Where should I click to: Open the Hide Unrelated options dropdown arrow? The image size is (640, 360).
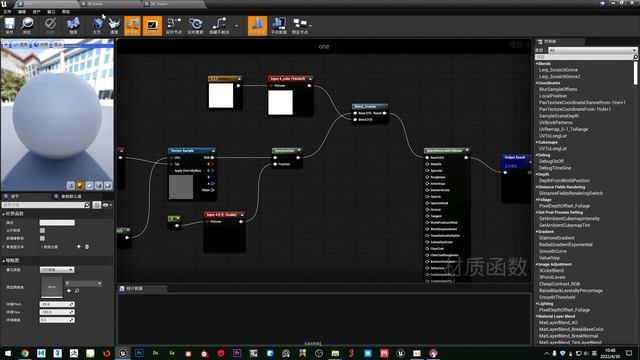click(237, 26)
